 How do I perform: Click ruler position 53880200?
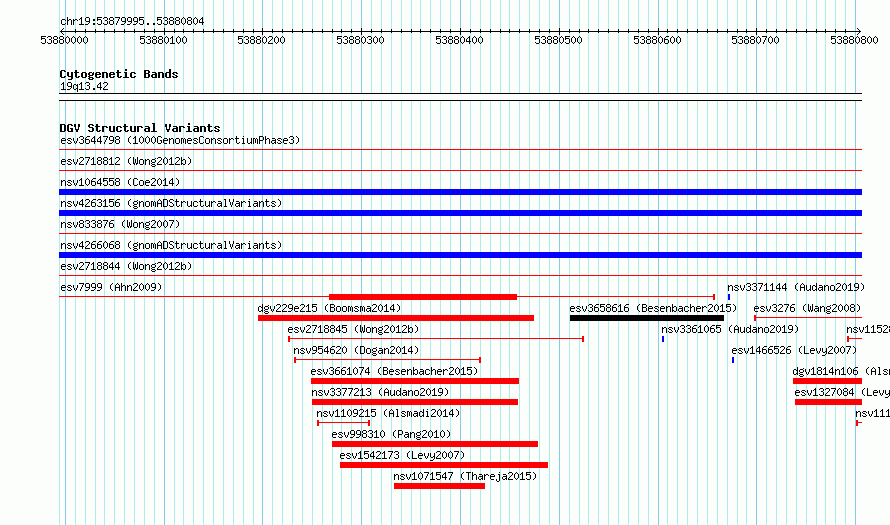(x=262, y=40)
